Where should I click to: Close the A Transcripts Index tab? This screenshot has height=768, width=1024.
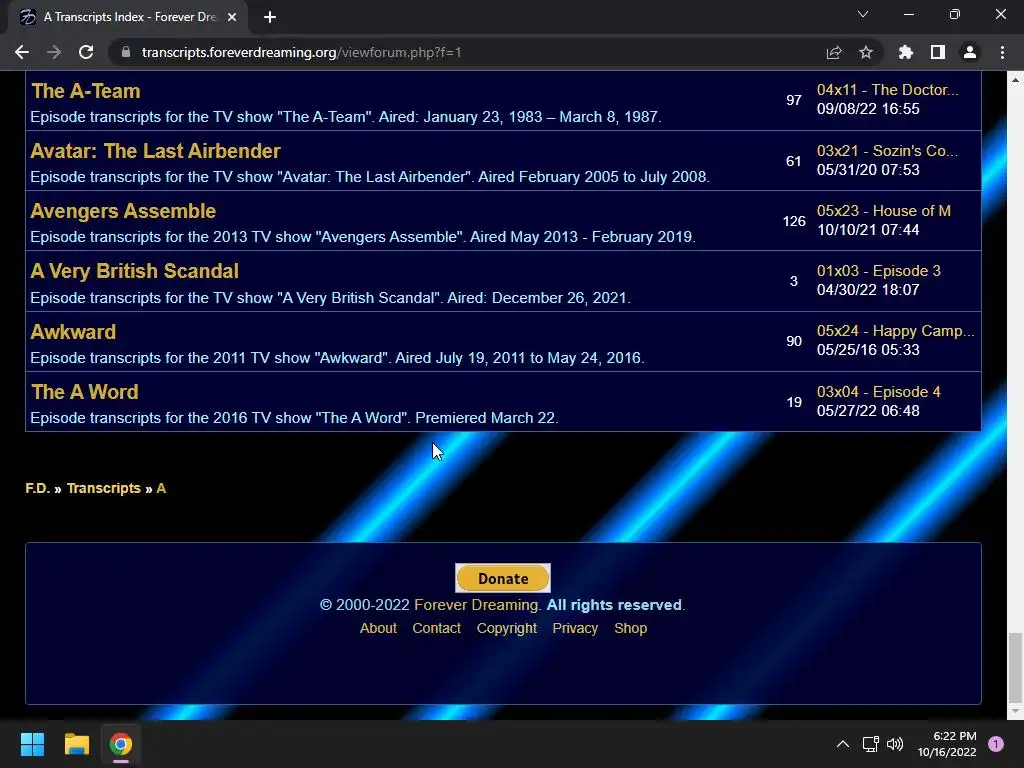click(x=232, y=17)
